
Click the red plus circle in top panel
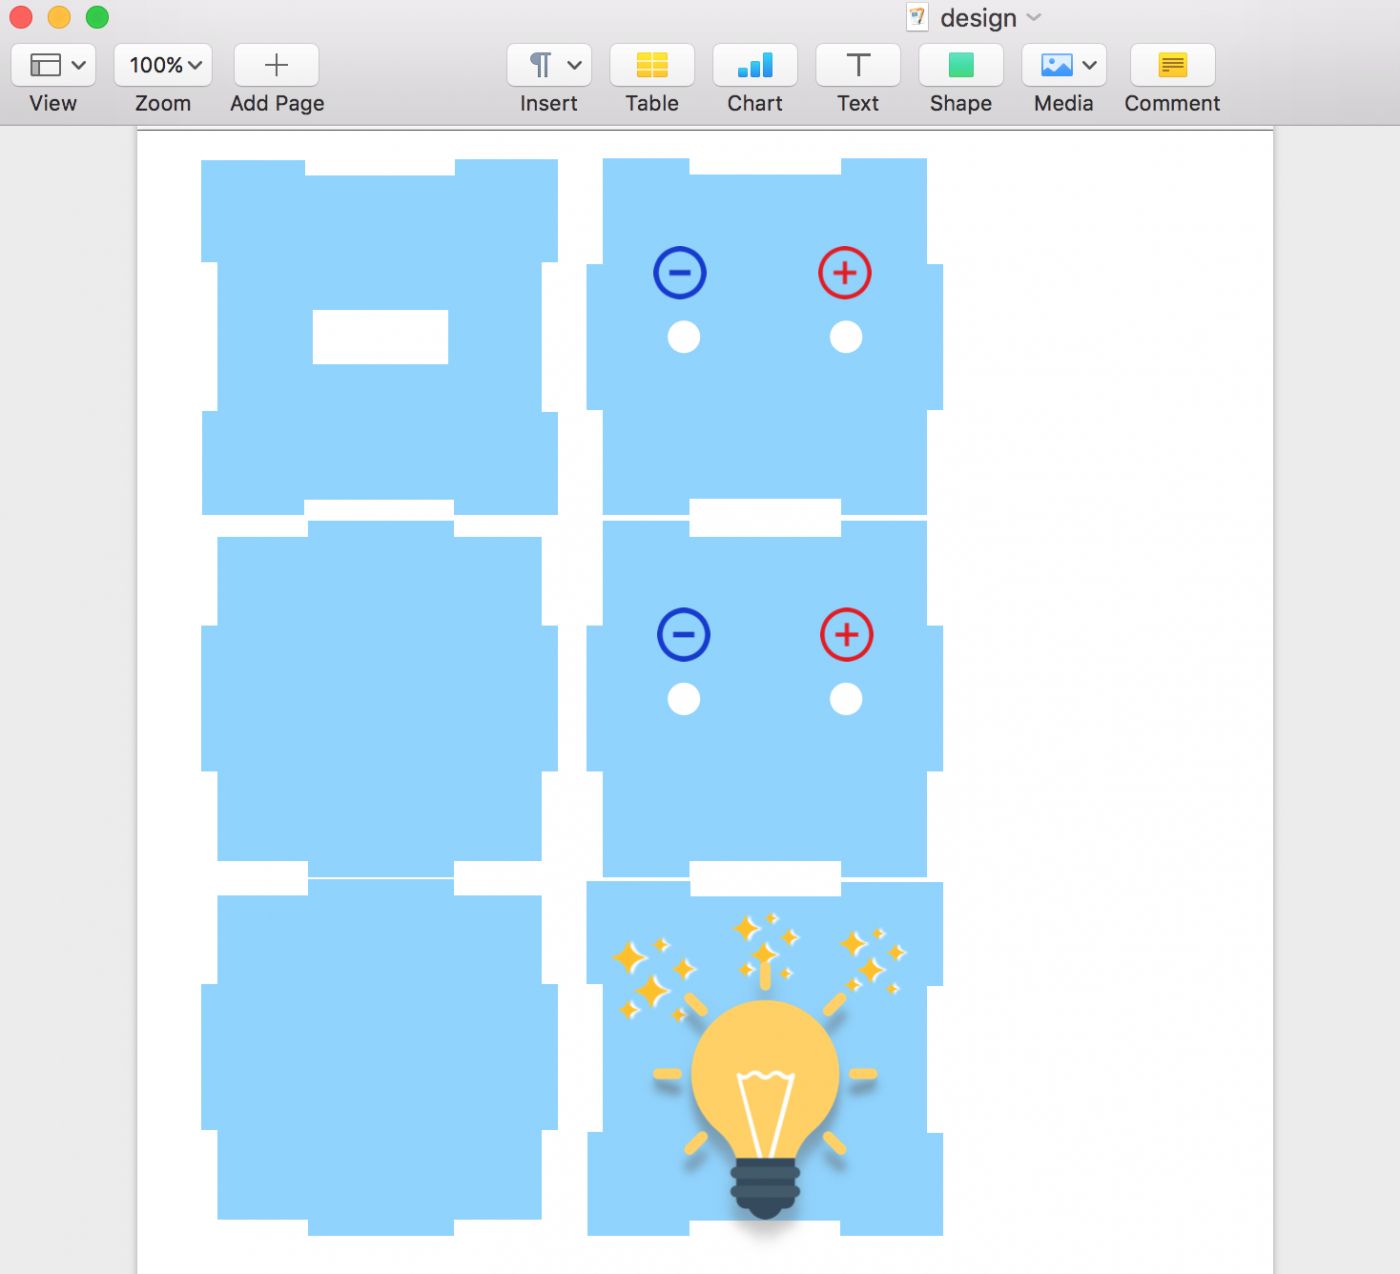click(x=845, y=273)
